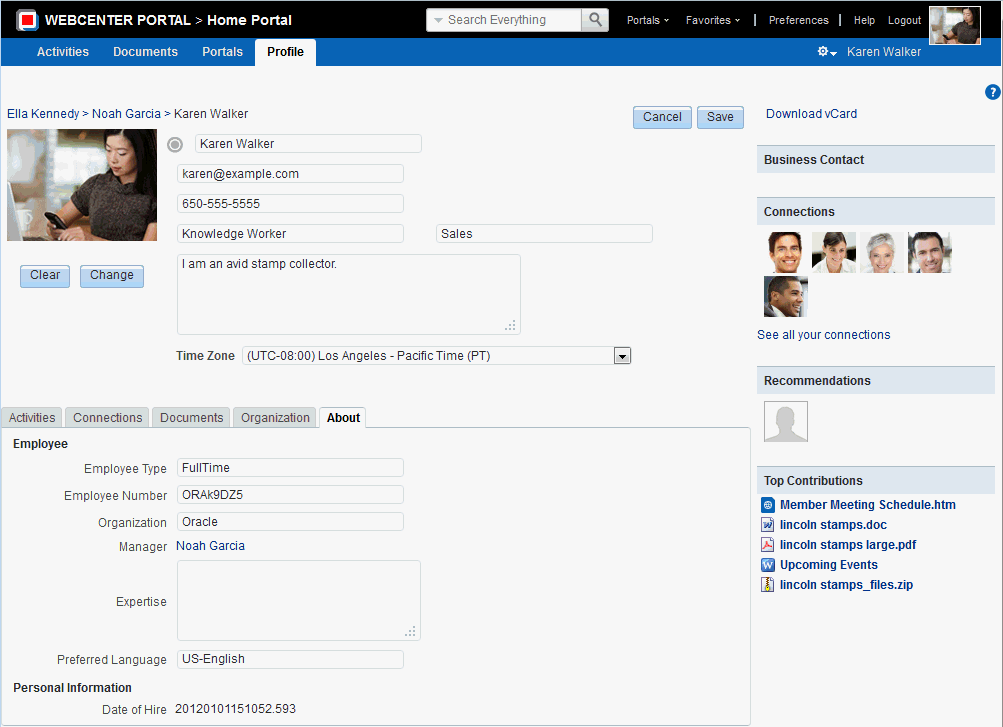The height and width of the screenshot is (727, 1003).
Task: Clear the profile photo
Action: pos(45,276)
